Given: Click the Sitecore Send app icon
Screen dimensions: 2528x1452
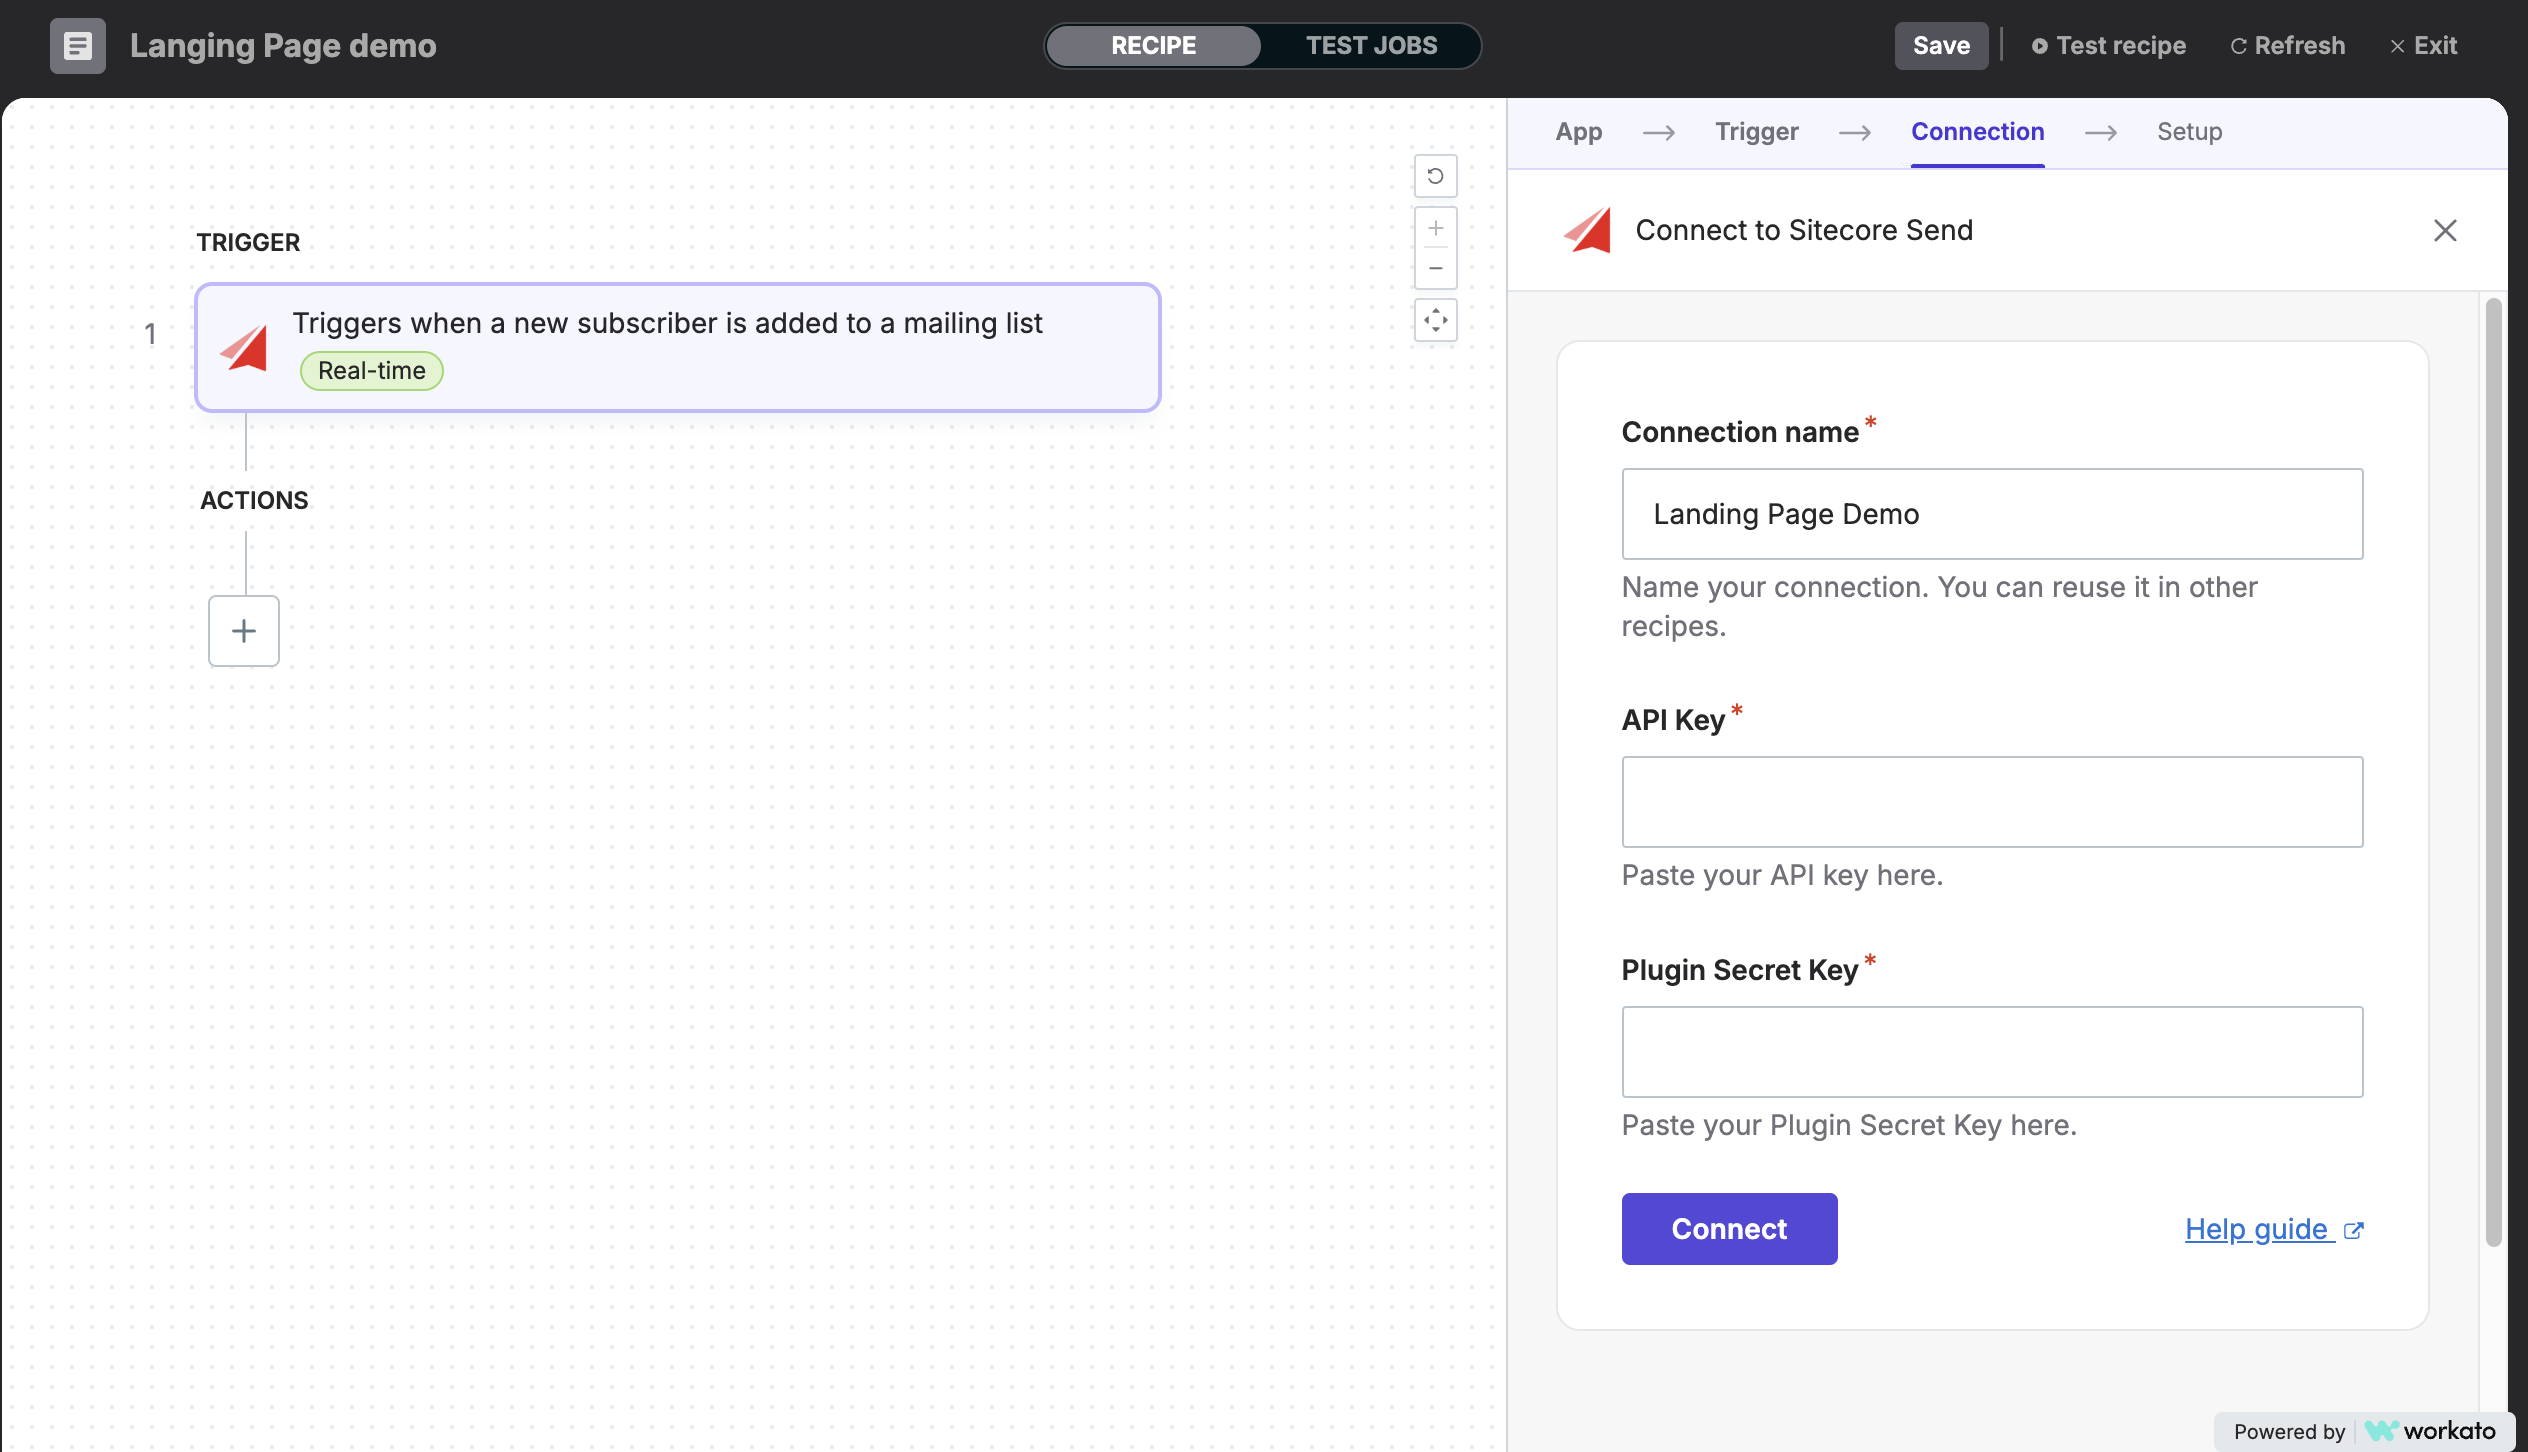Looking at the screenshot, I should 1587,229.
